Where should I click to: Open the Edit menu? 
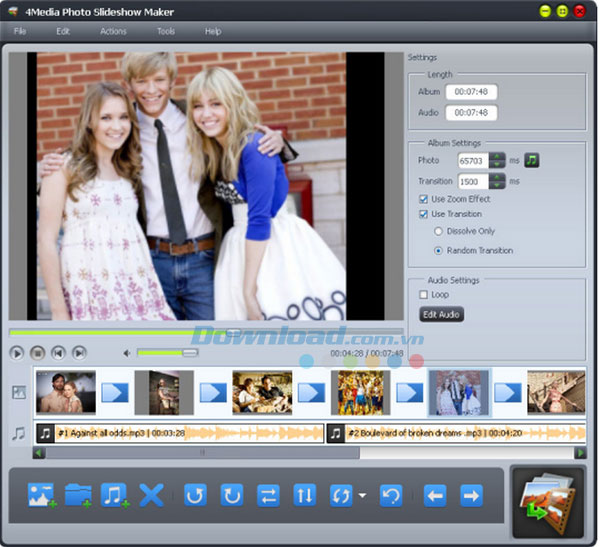(63, 31)
